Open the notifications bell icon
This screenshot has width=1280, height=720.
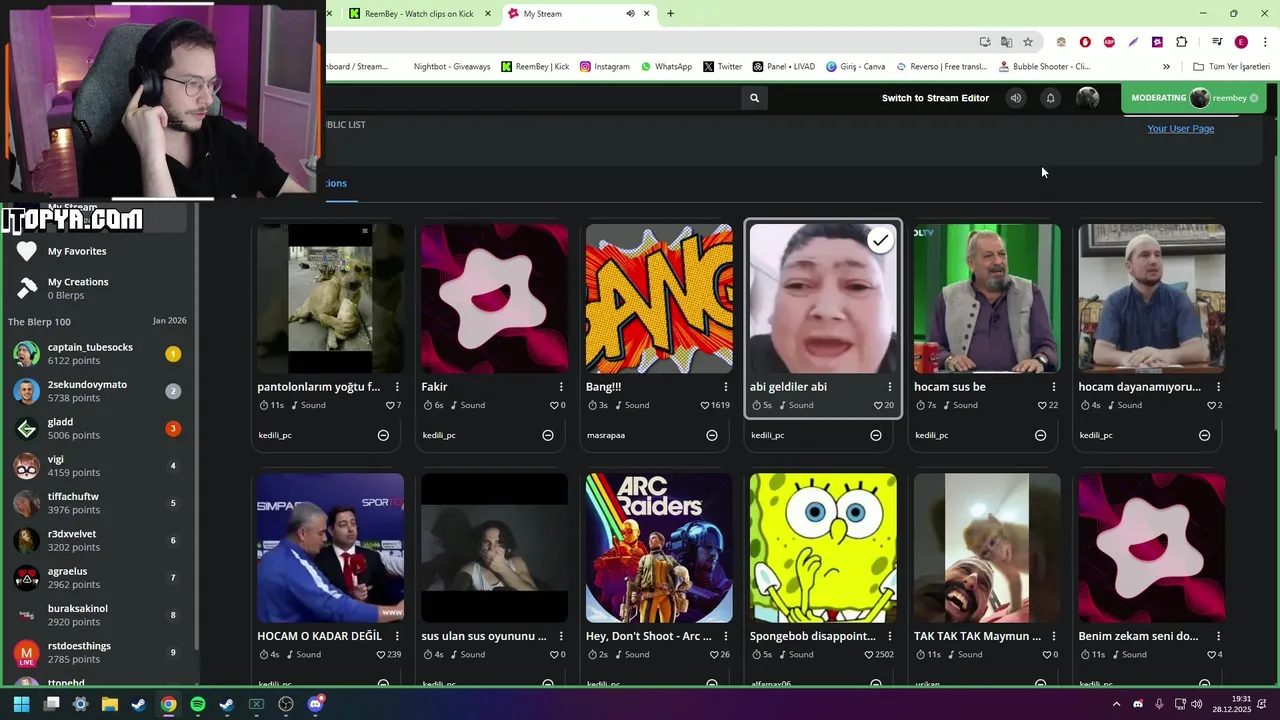(1050, 98)
